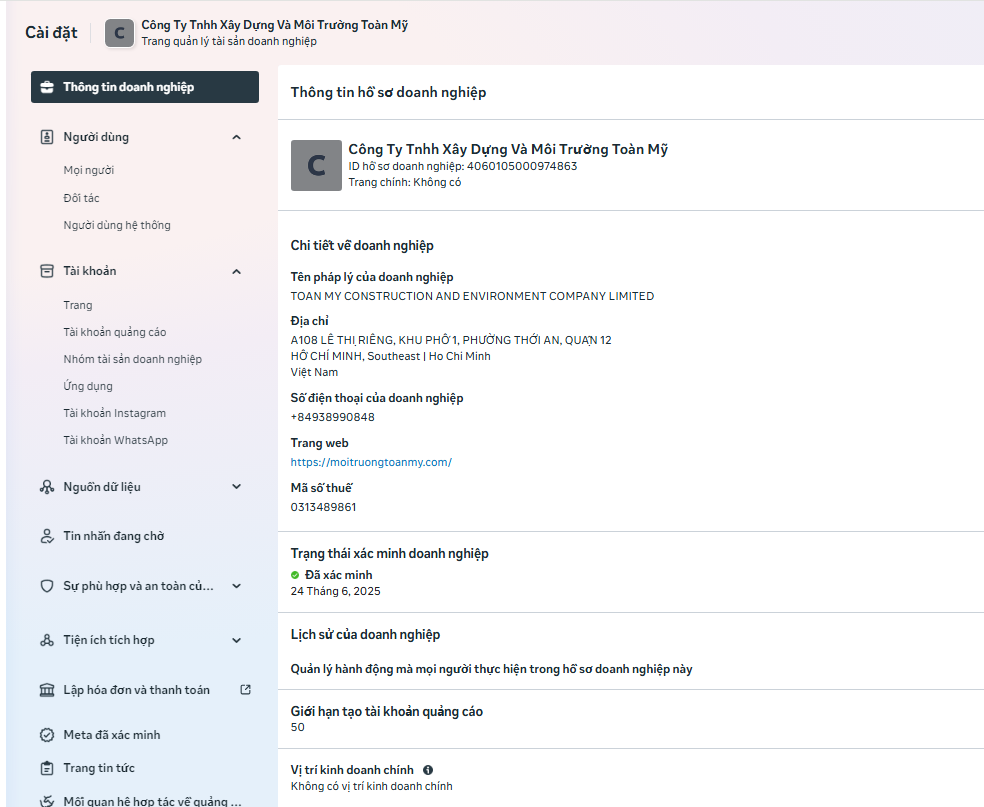Click the bank icon for Lập hóa đơn và thanh toán
This screenshot has width=984, height=807.
tap(47, 690)
